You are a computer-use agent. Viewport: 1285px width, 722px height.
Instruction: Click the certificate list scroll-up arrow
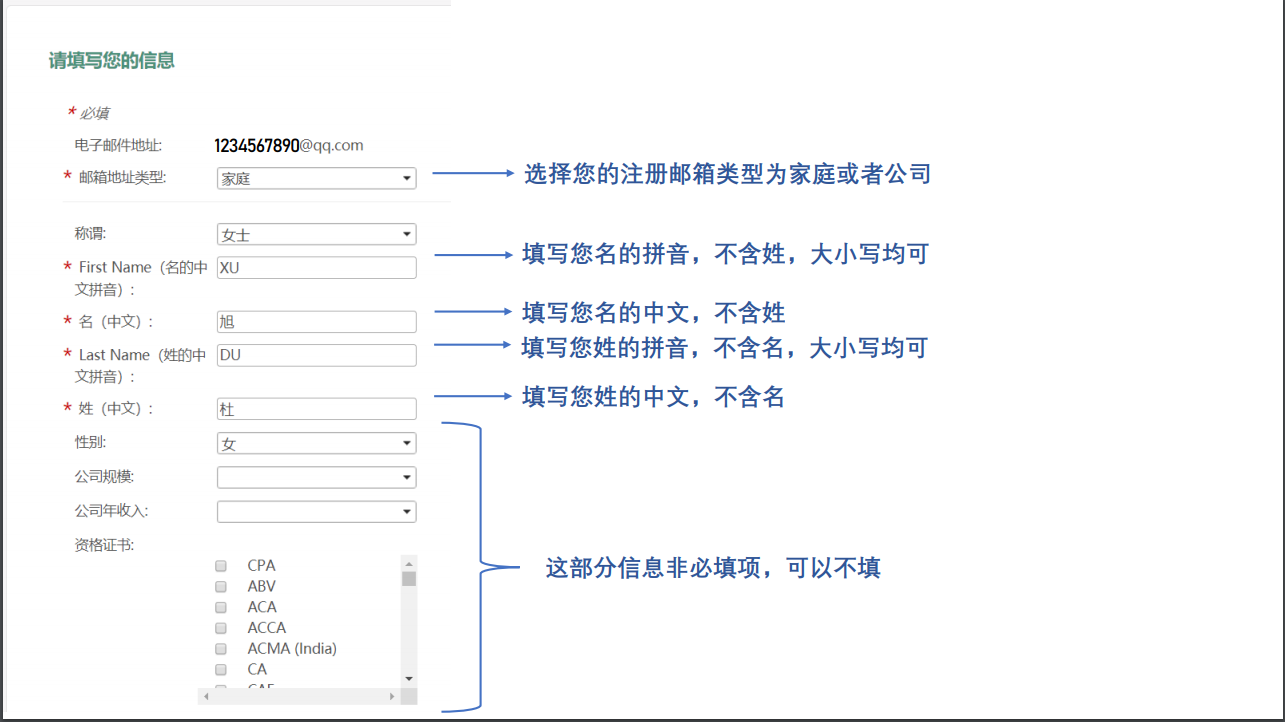(x=409, y=563)
